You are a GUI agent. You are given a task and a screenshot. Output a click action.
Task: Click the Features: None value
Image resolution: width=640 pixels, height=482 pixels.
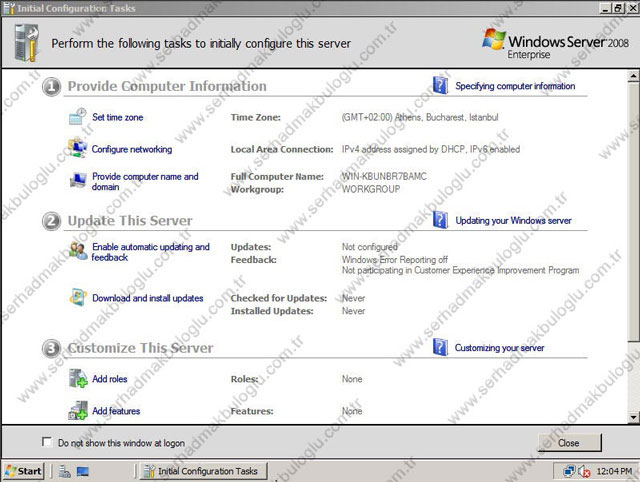click(352, 411)
